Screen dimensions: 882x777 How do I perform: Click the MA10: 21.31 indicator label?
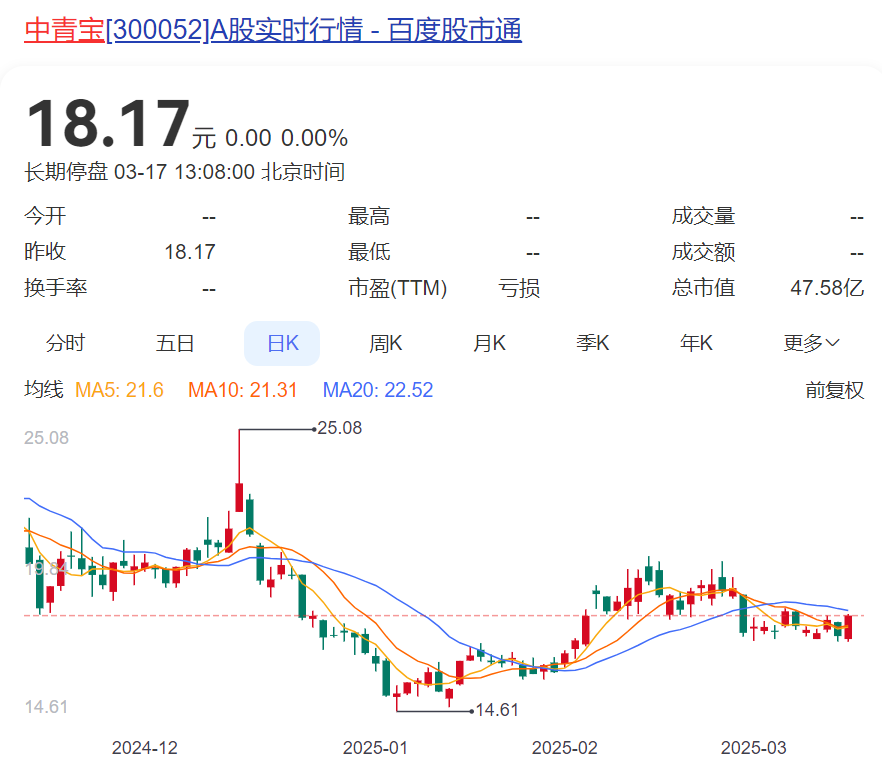pos(242,390)
